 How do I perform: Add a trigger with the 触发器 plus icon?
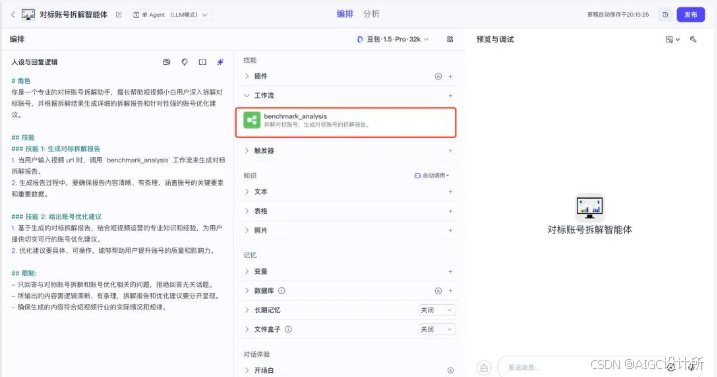point(450,151)
